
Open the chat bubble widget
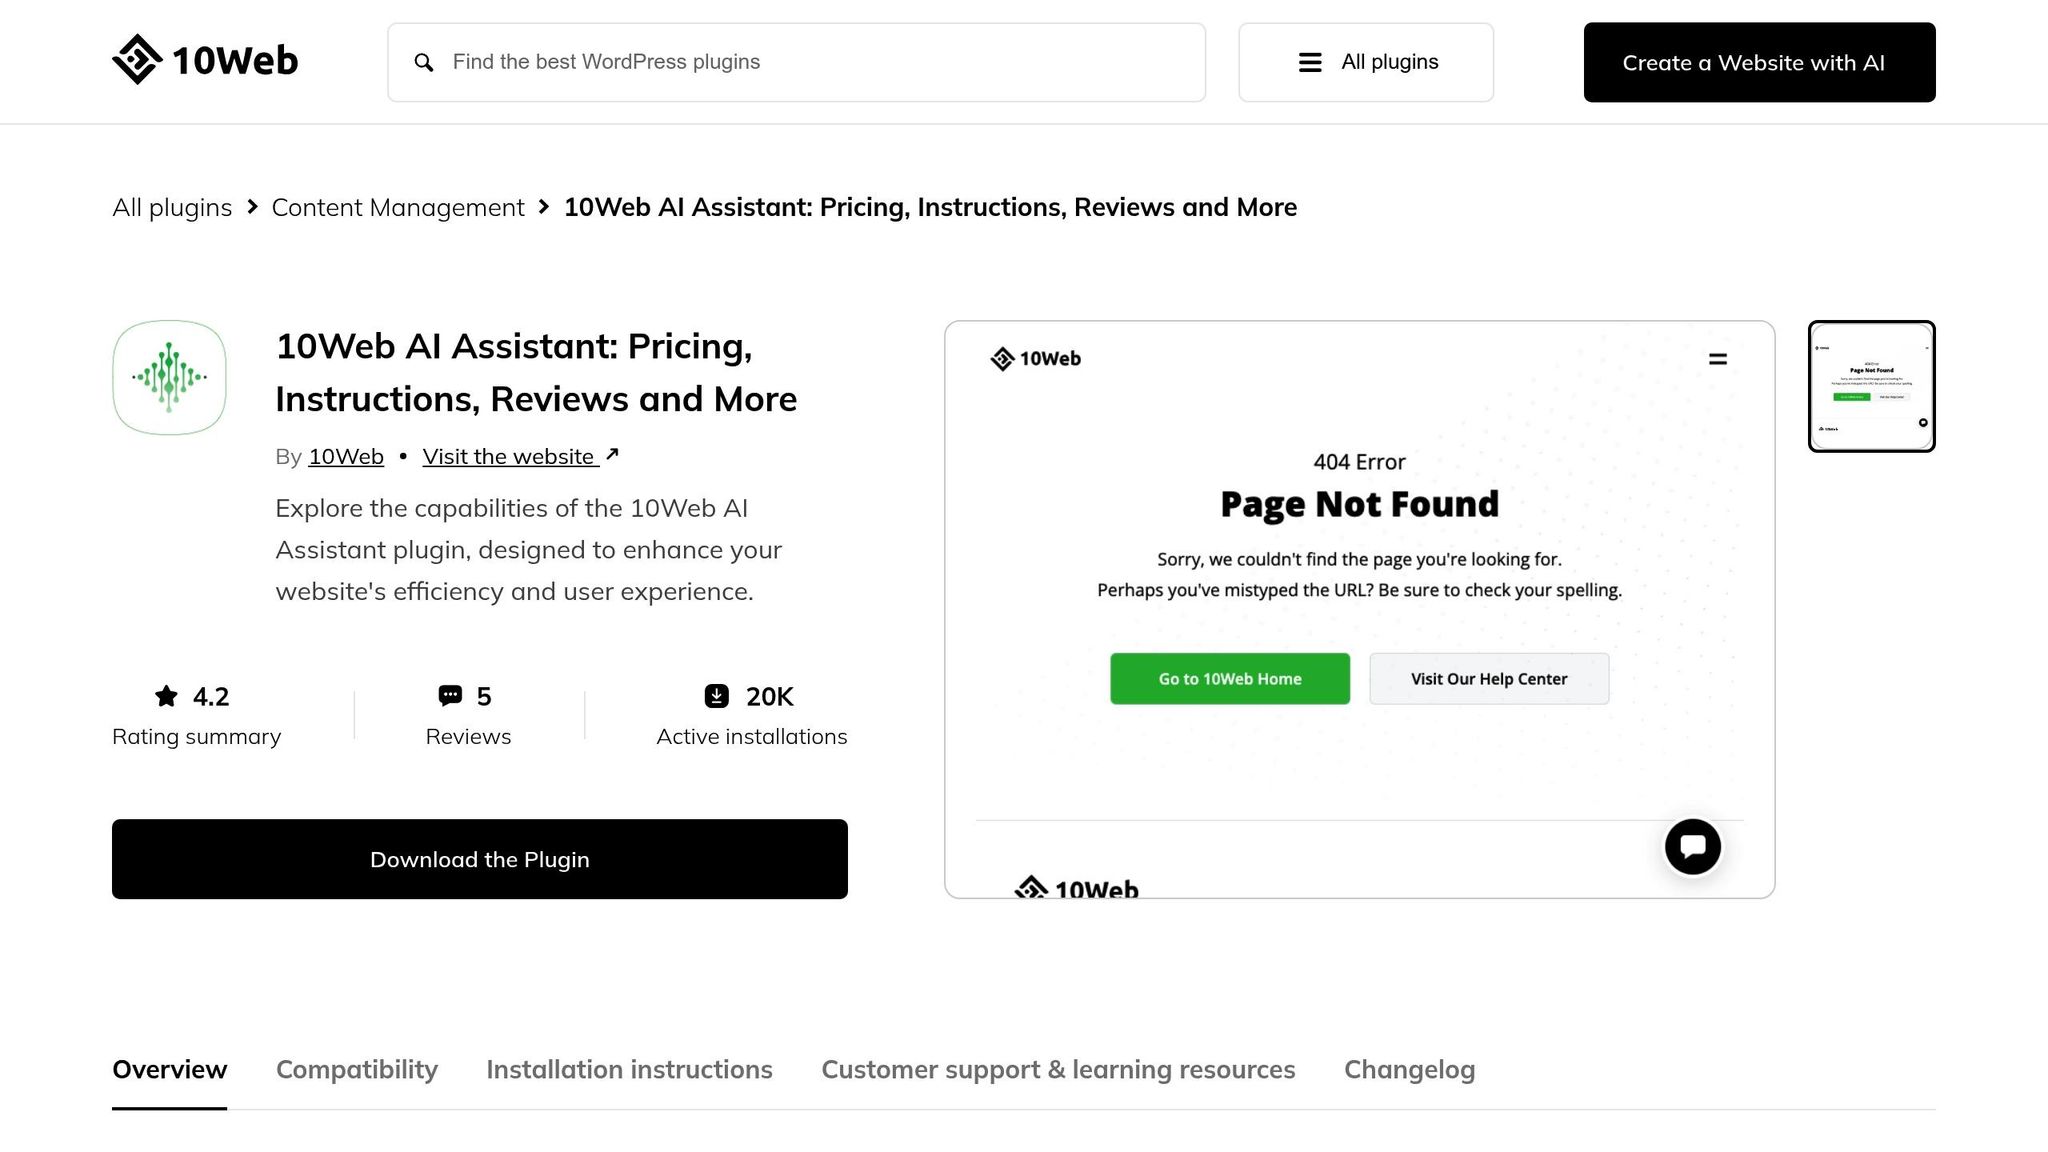click(x=1692, y=847)
